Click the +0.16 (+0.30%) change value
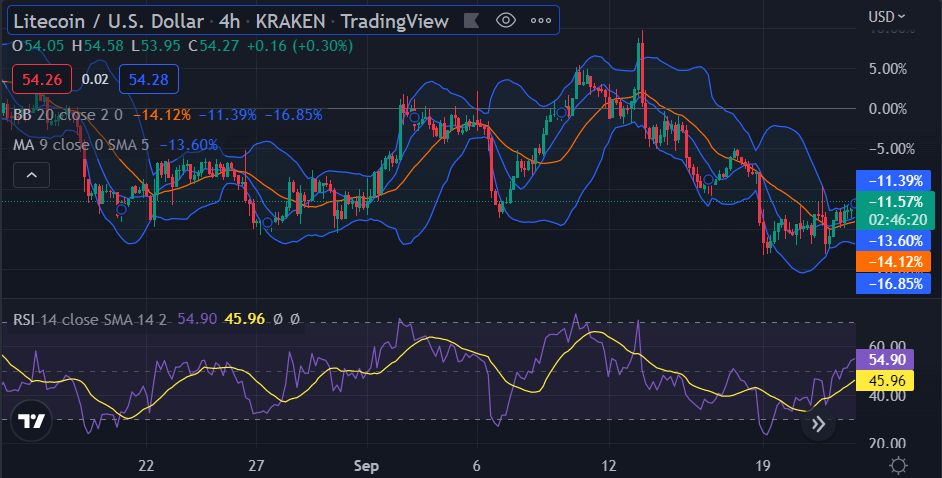The width and height of the screenshot is (942, 478). [x=300, y=46]
